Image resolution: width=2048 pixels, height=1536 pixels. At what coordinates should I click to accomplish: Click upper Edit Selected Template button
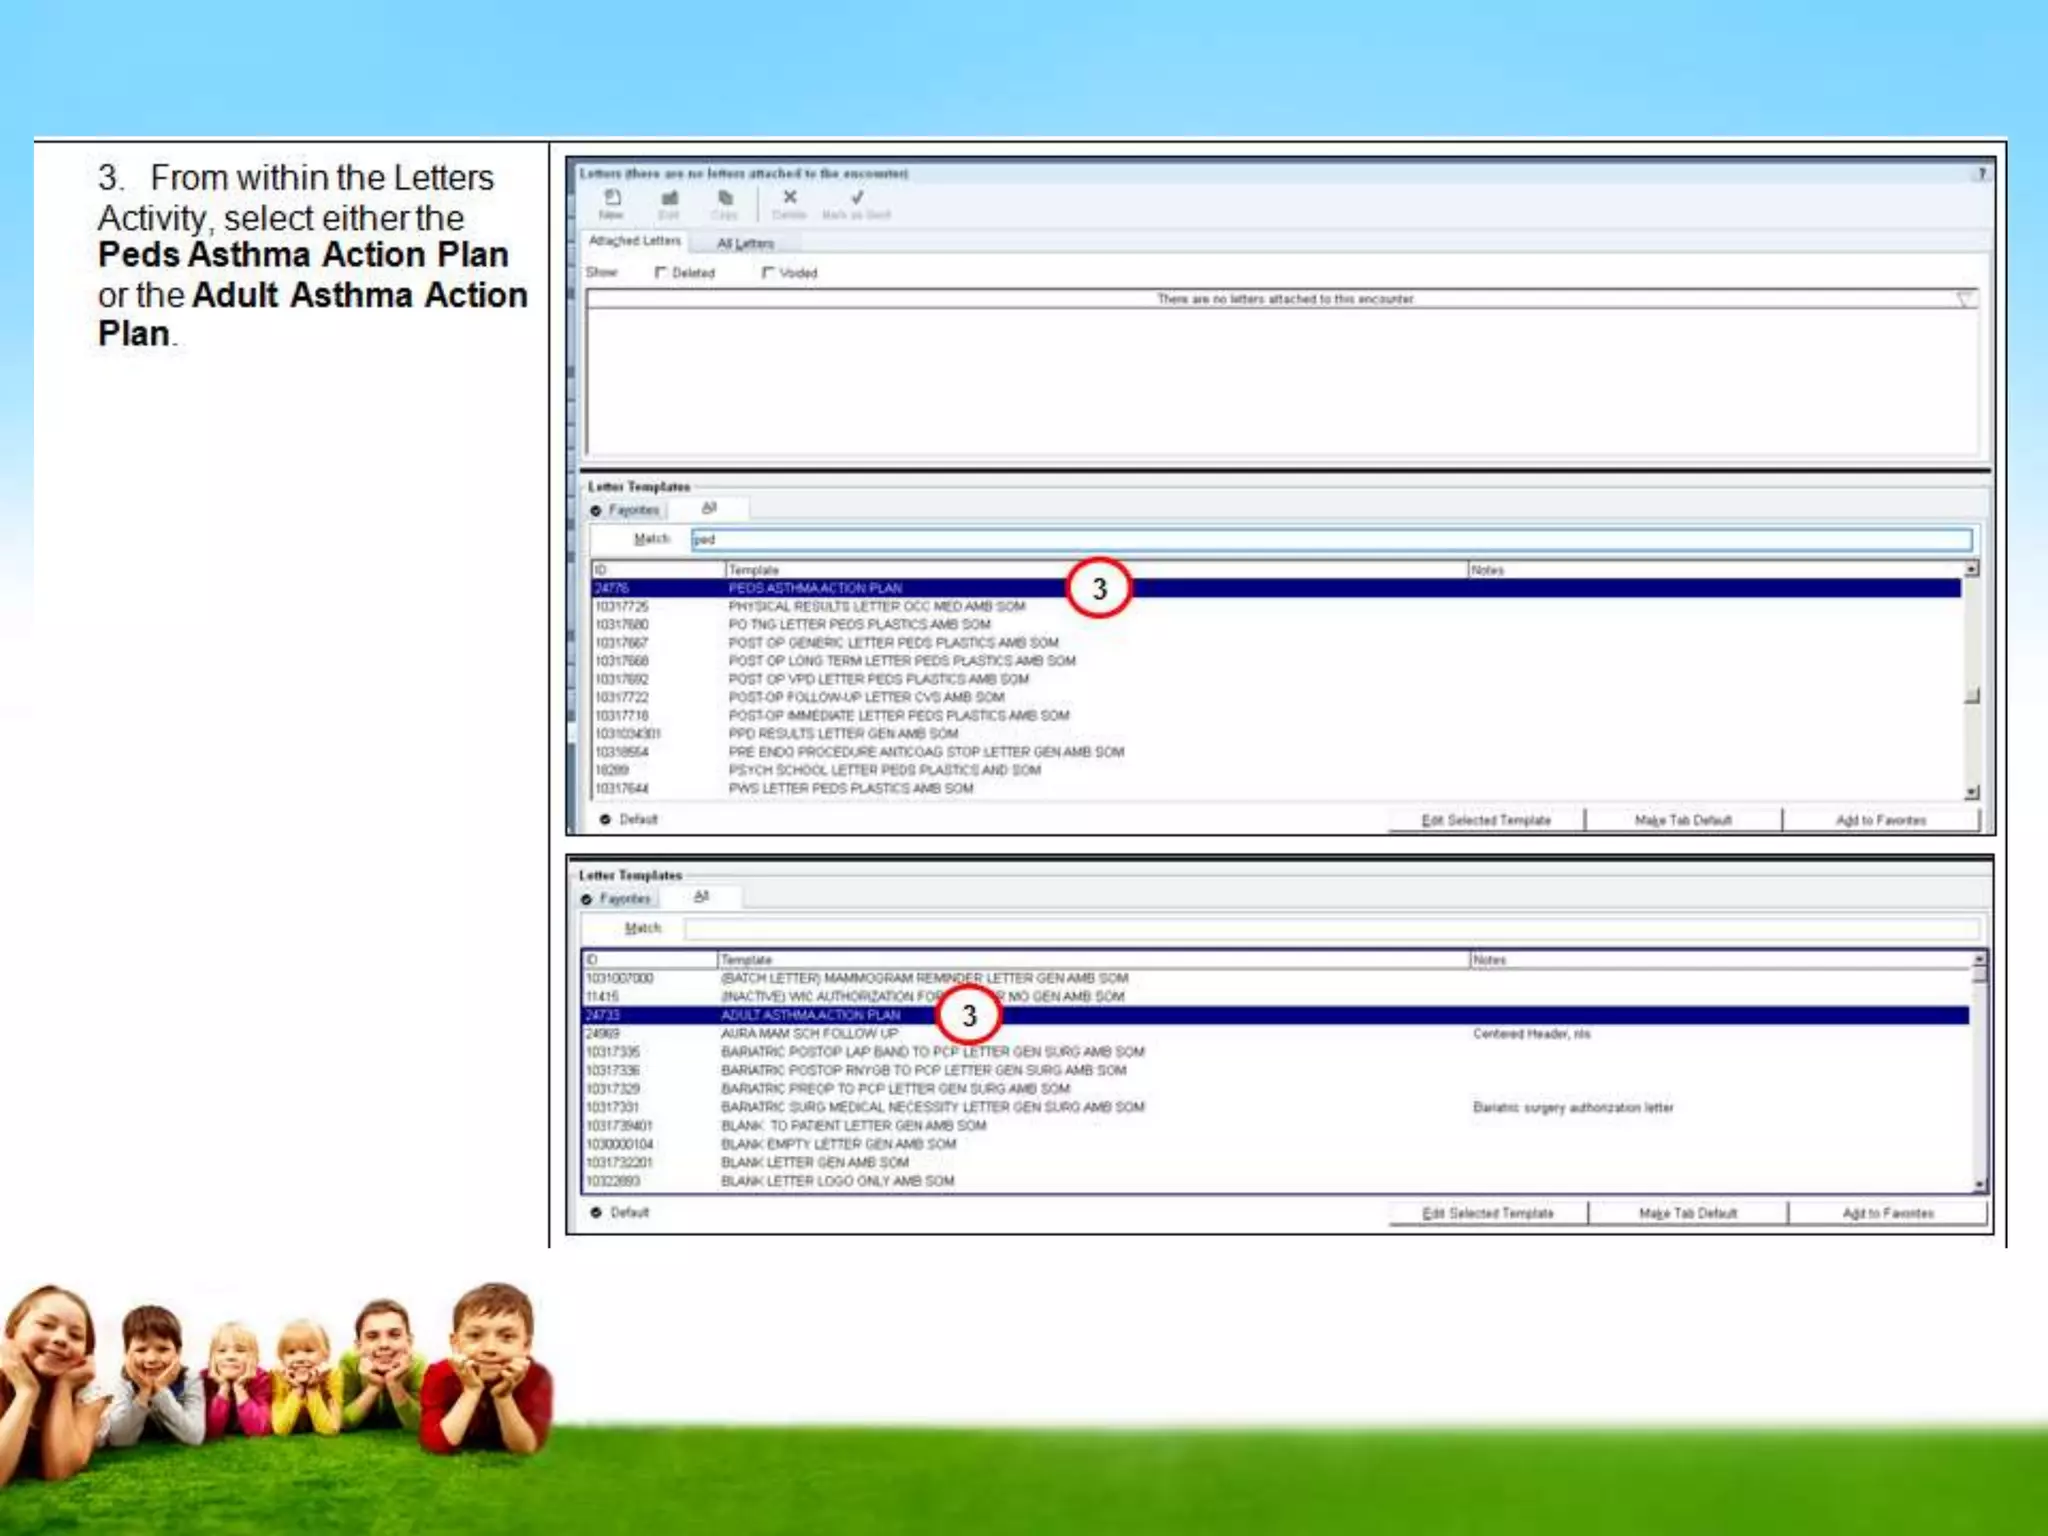pos(1486,820)
